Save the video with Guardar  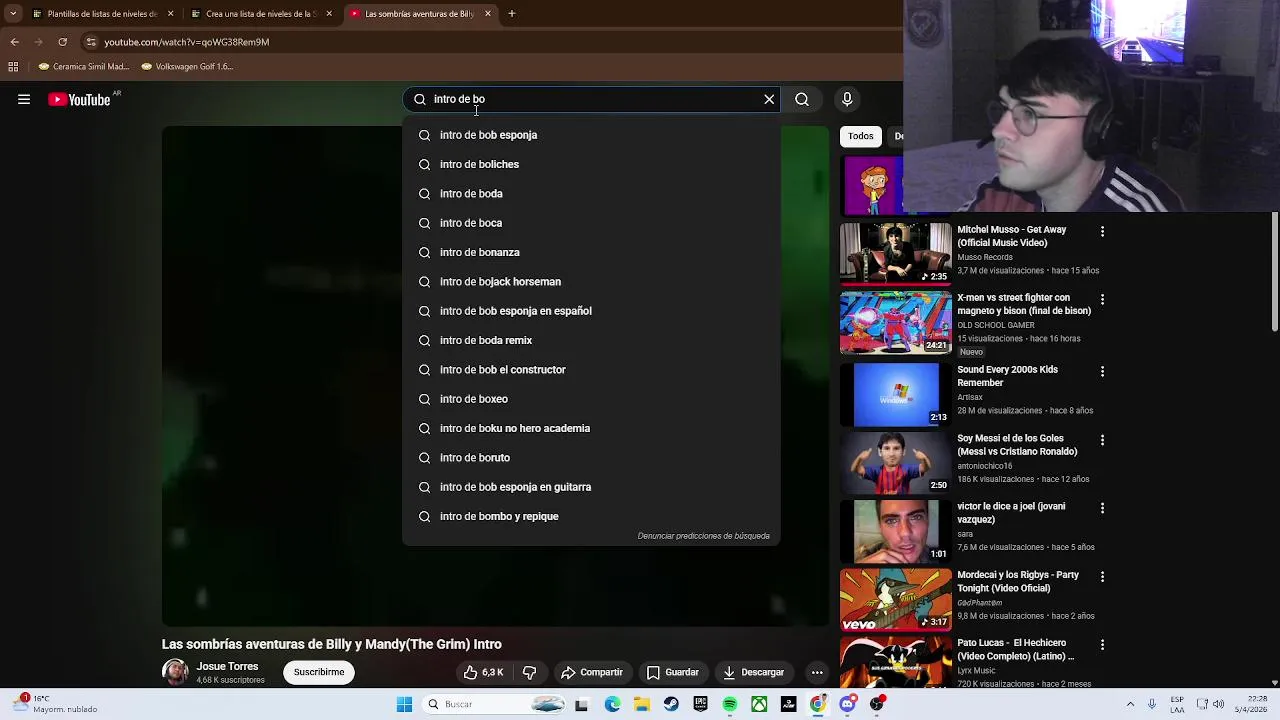(x=673, y=672)
